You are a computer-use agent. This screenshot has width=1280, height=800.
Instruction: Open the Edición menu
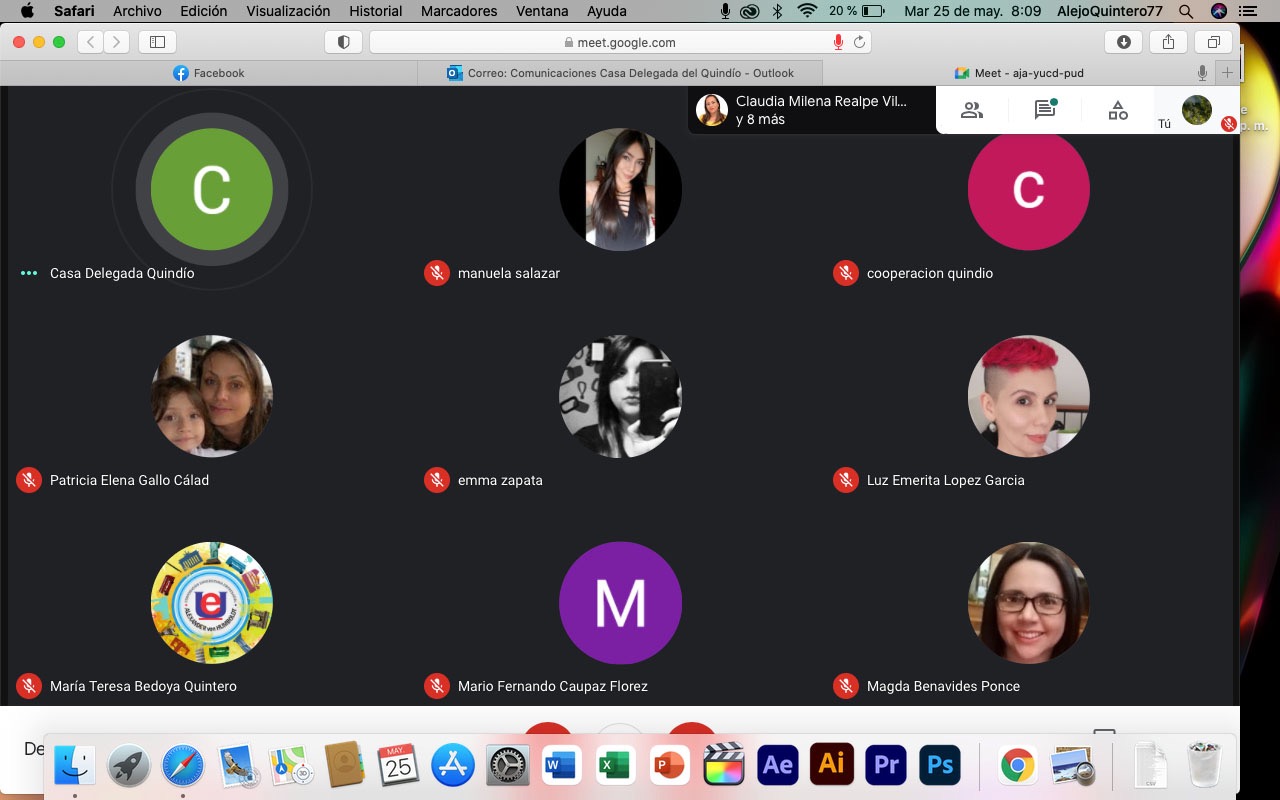pos(204,11)
